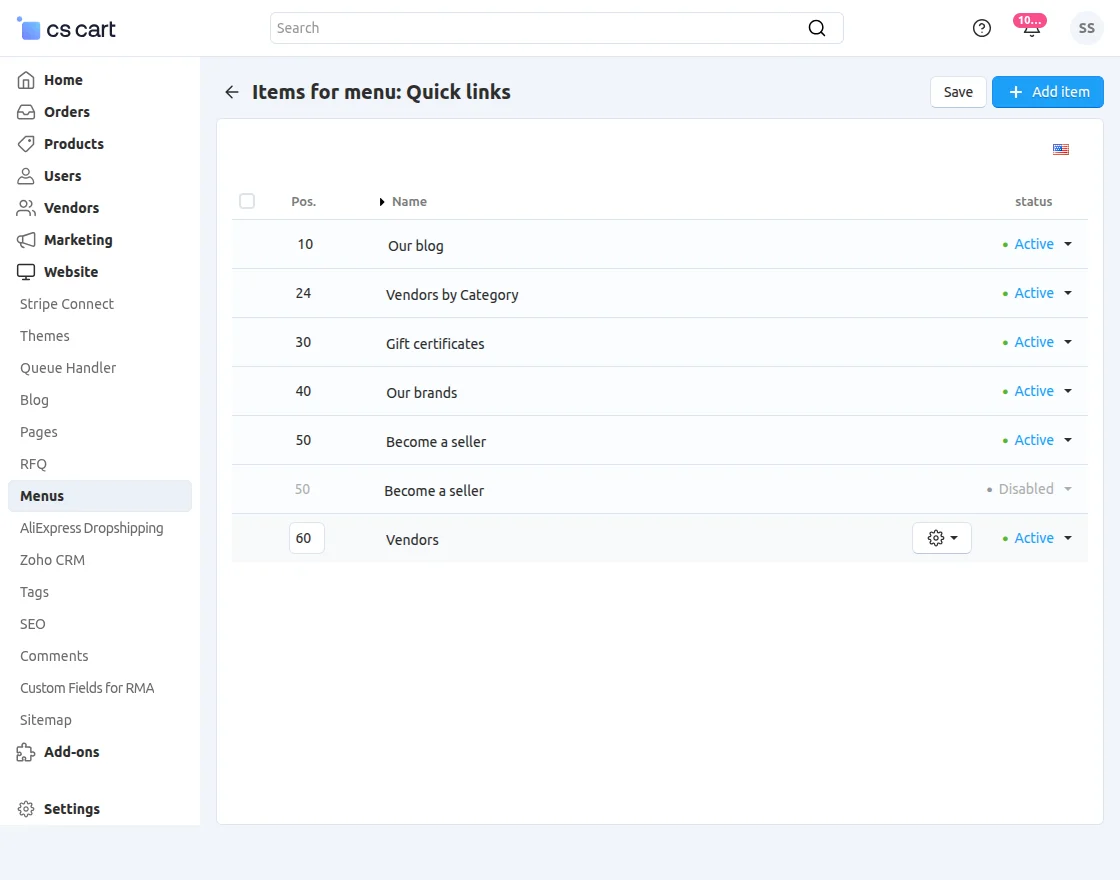Image resolution: width=1120 pixels, height=880 pixels.
Task: Open Settings in the sidebar
Action: tap(71, 809)
